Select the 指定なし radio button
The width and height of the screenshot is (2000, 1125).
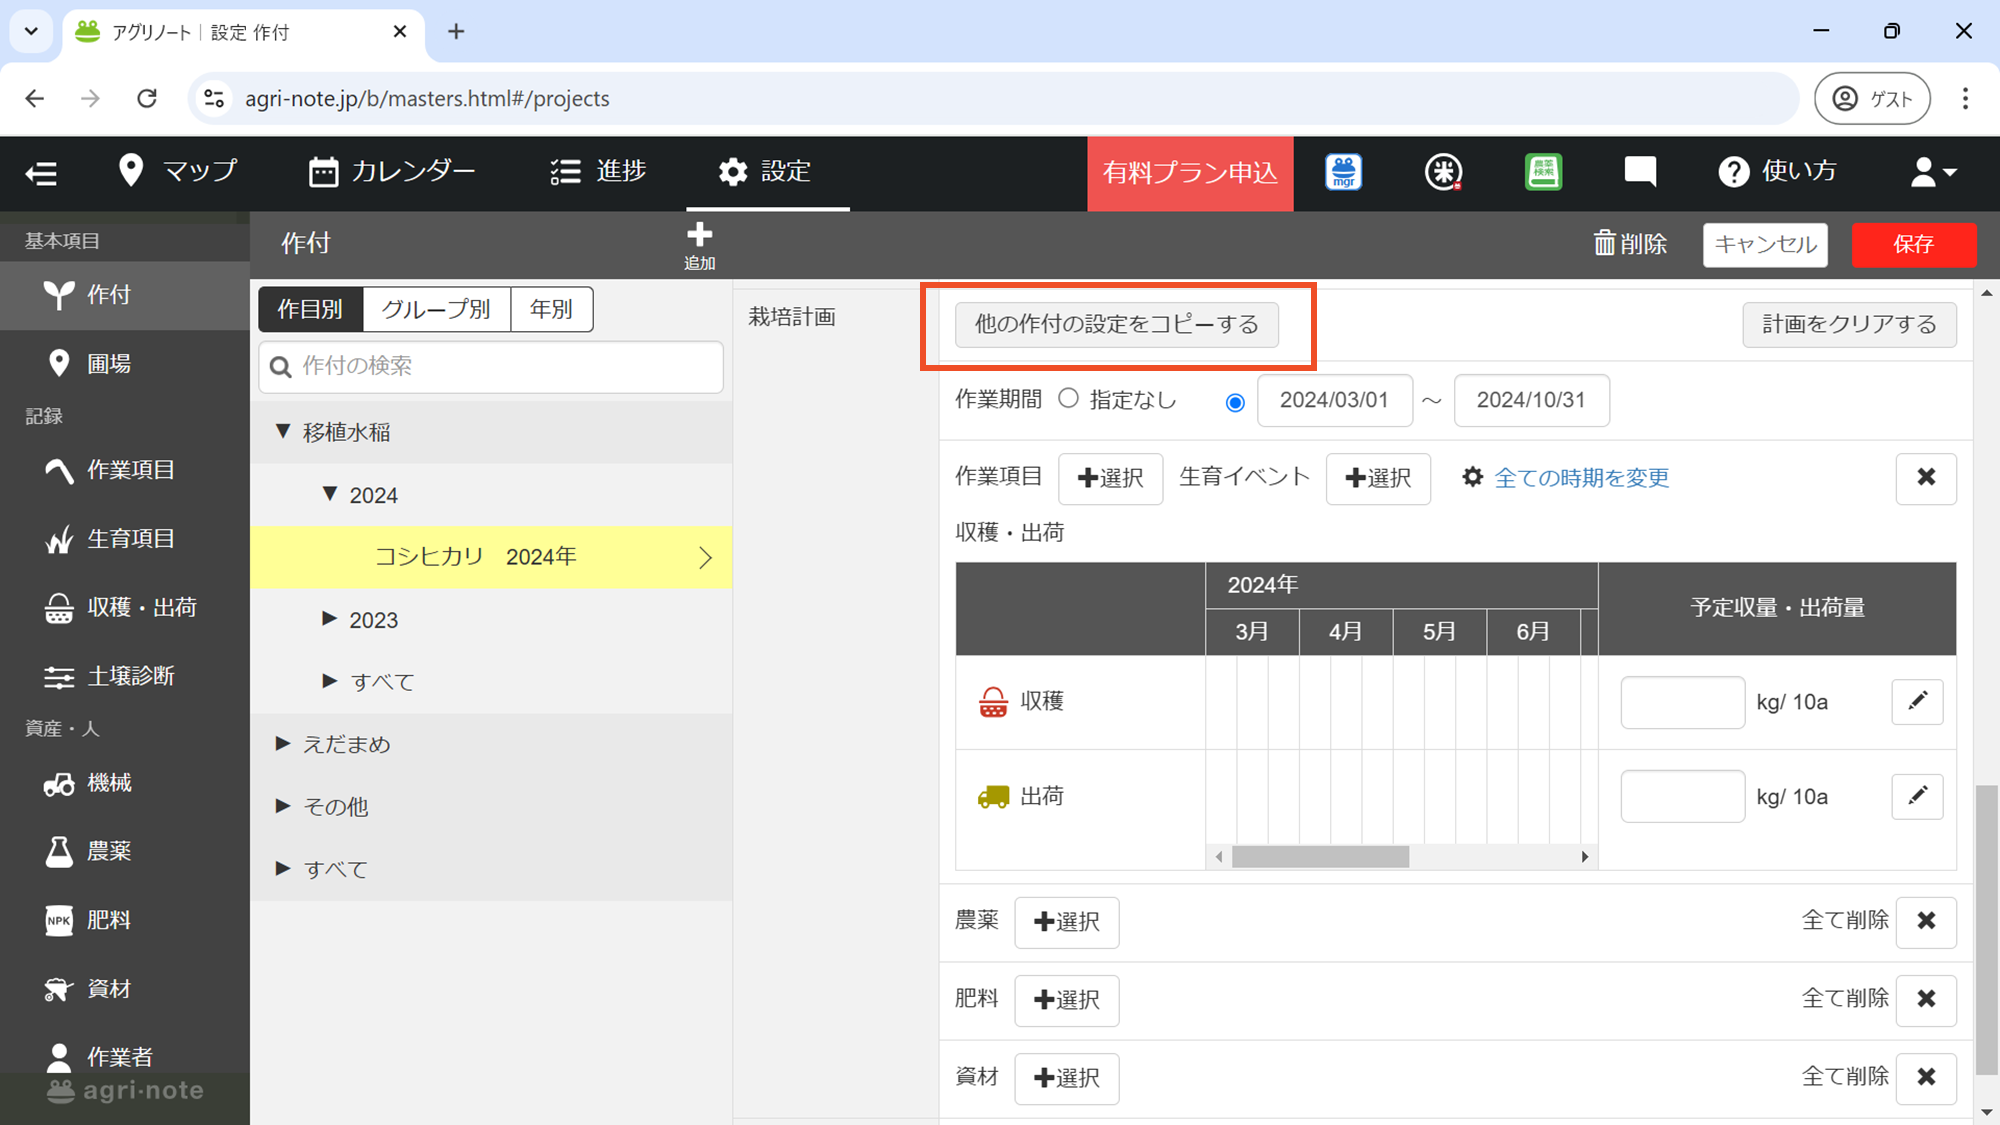[x=1069, y=399]
